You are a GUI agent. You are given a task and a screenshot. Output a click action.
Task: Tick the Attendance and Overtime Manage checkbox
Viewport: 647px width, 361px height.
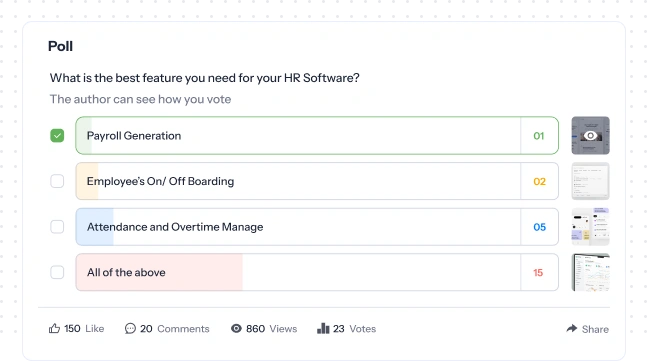click(x=57, y=227)
